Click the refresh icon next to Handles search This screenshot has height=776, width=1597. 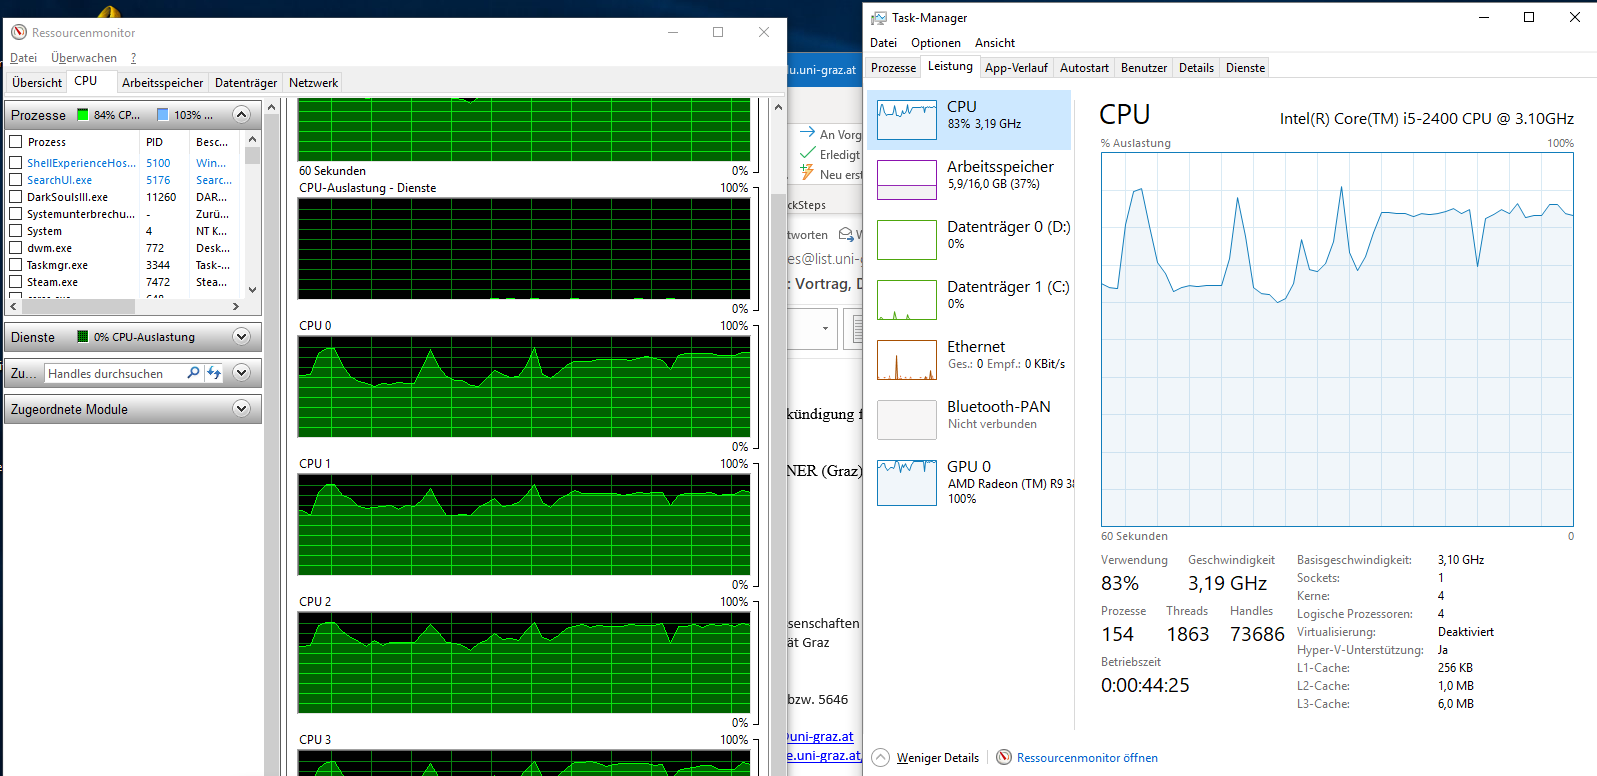coord(214,373)
